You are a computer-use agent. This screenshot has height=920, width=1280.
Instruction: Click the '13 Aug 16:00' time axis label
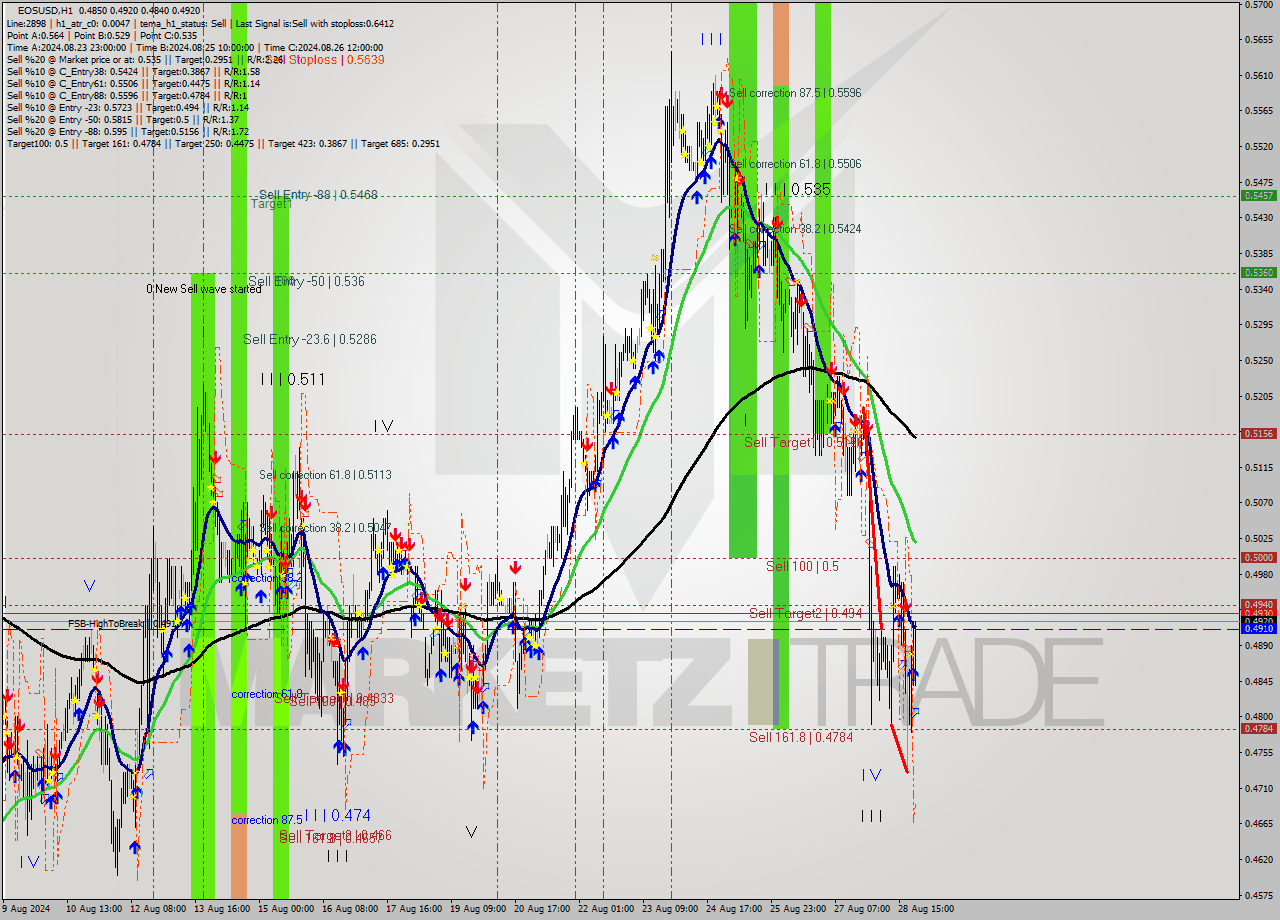[222, 909]
